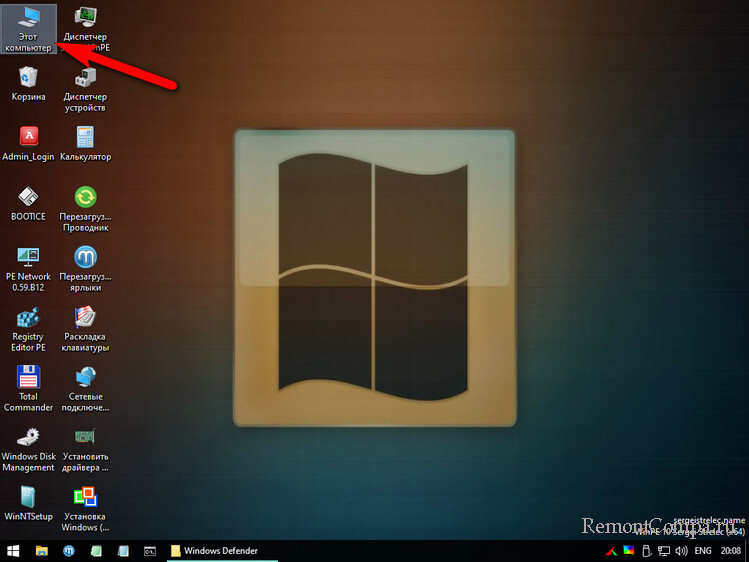Image resolution: width=749 pixels, height=562 pixels.
Task: Open the Windows Start menu
Action: (x=13, y=551)
